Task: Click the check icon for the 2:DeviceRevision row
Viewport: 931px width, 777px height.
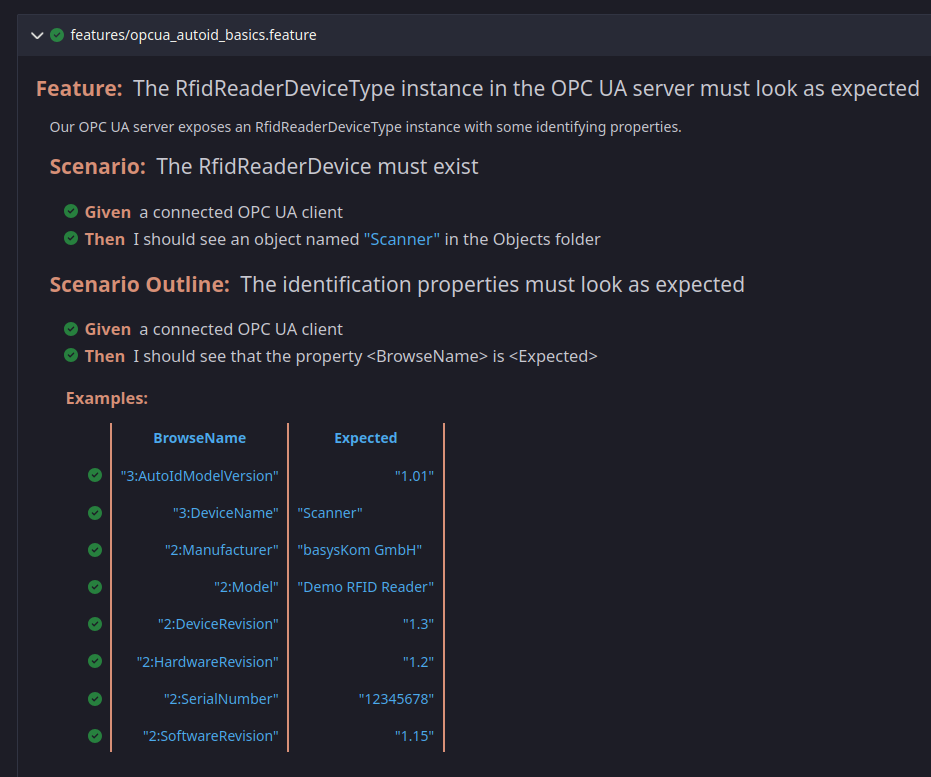Action: coord(95,624)
